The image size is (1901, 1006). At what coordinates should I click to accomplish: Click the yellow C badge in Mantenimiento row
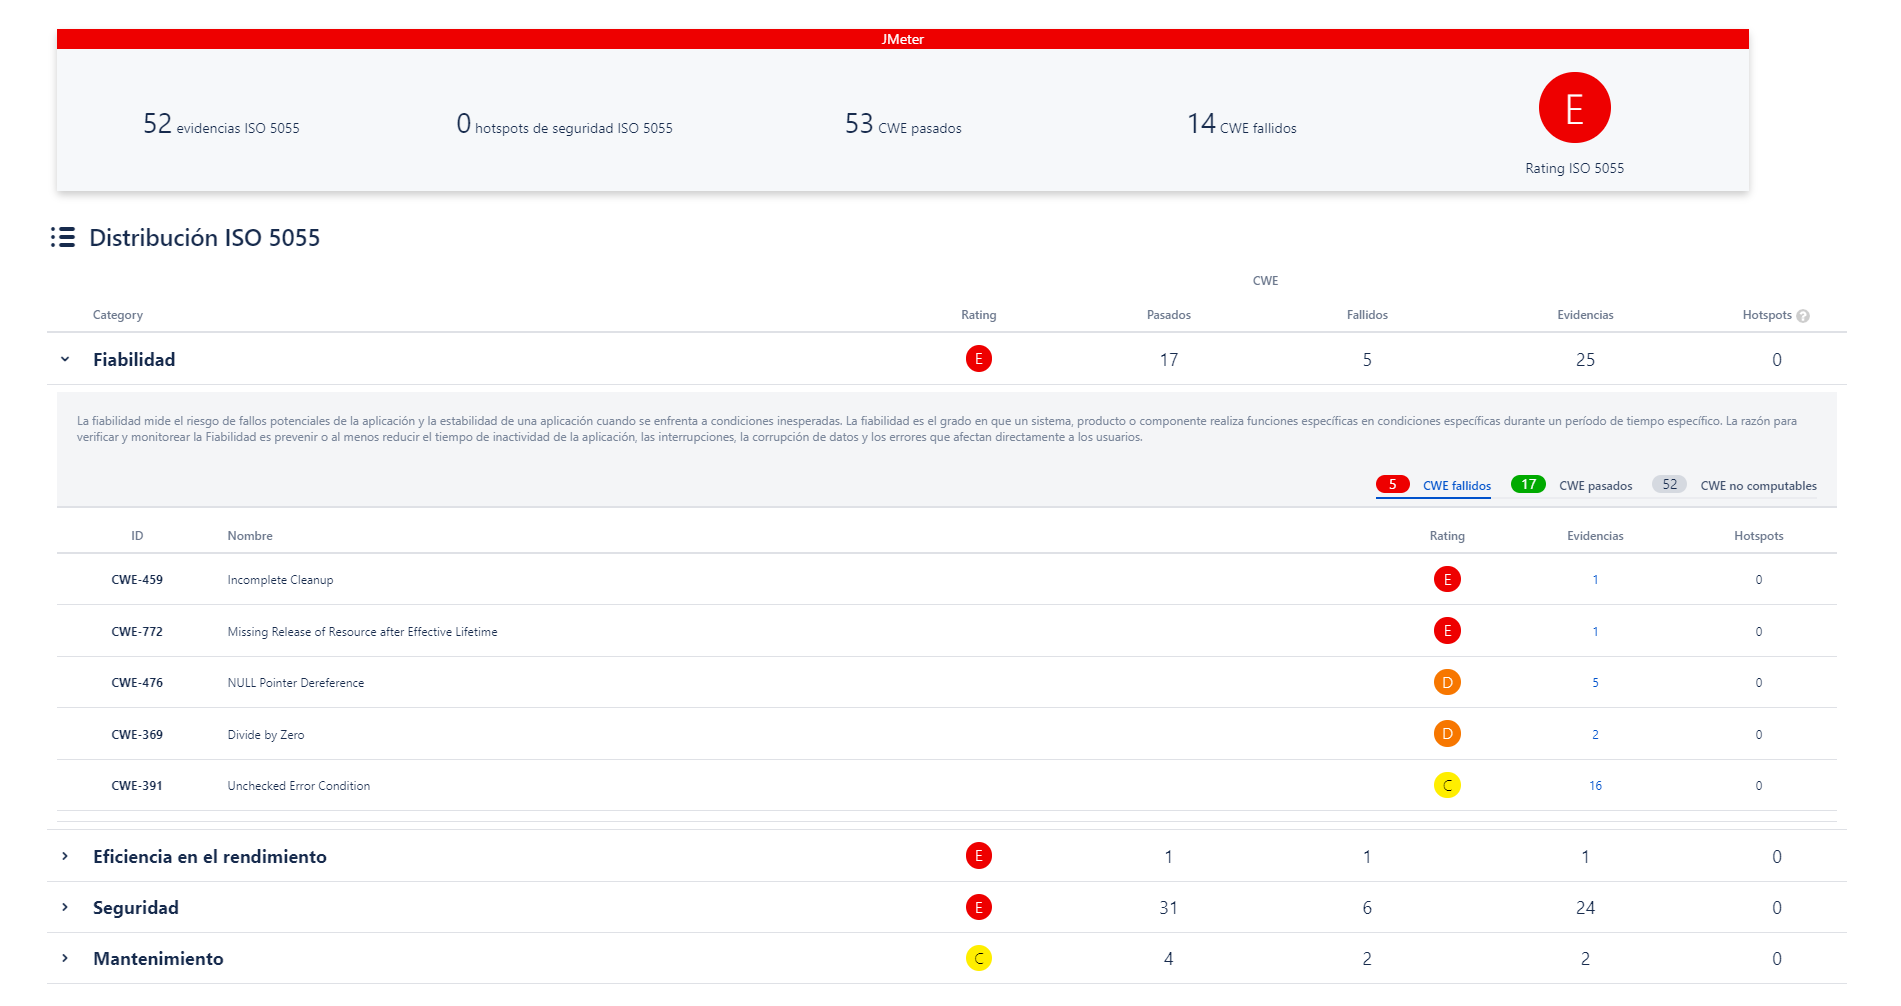(x=979, y=958)
